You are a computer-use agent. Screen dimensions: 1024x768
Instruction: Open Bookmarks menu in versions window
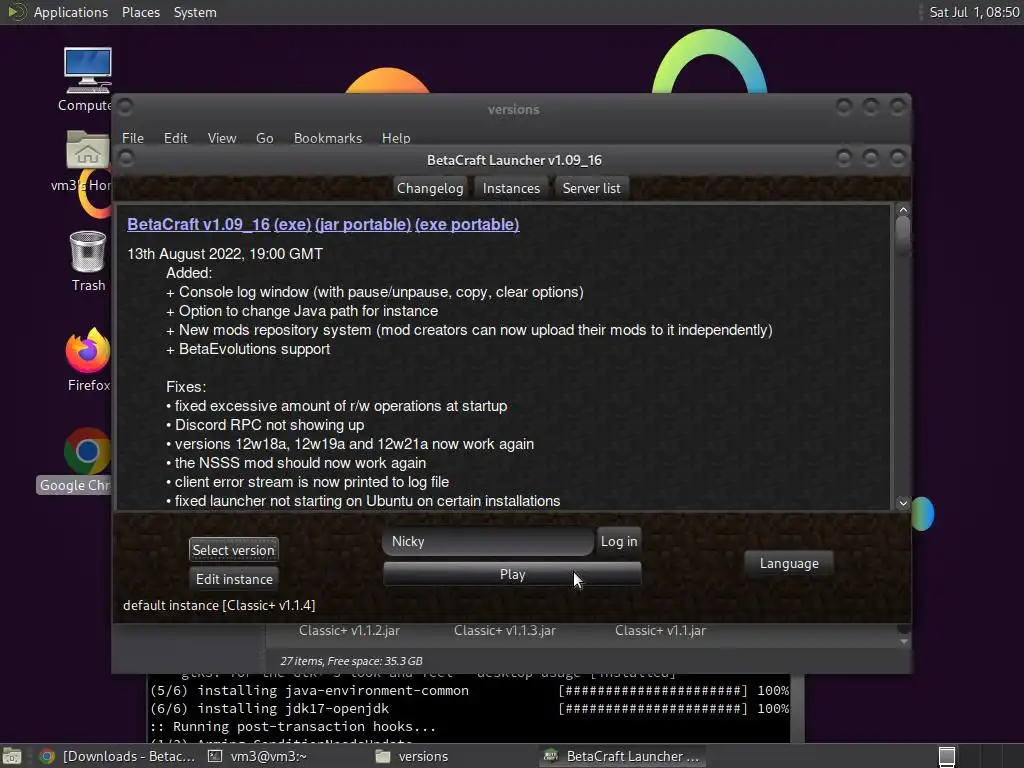click(327, 138)
